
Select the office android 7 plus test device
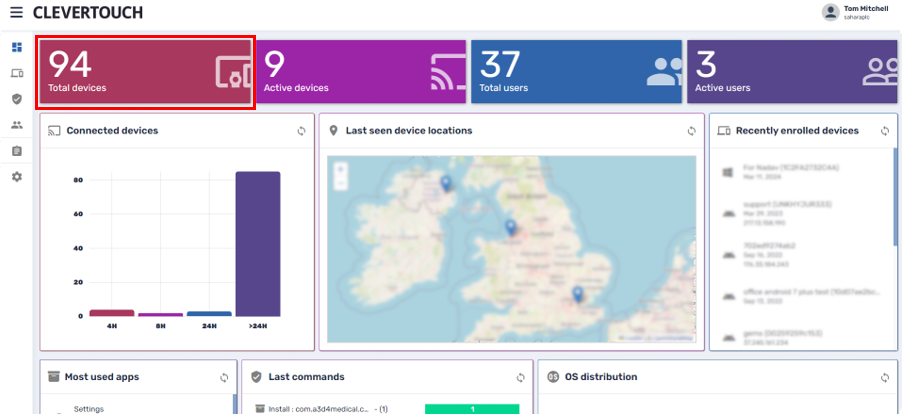tap(800, 296)
